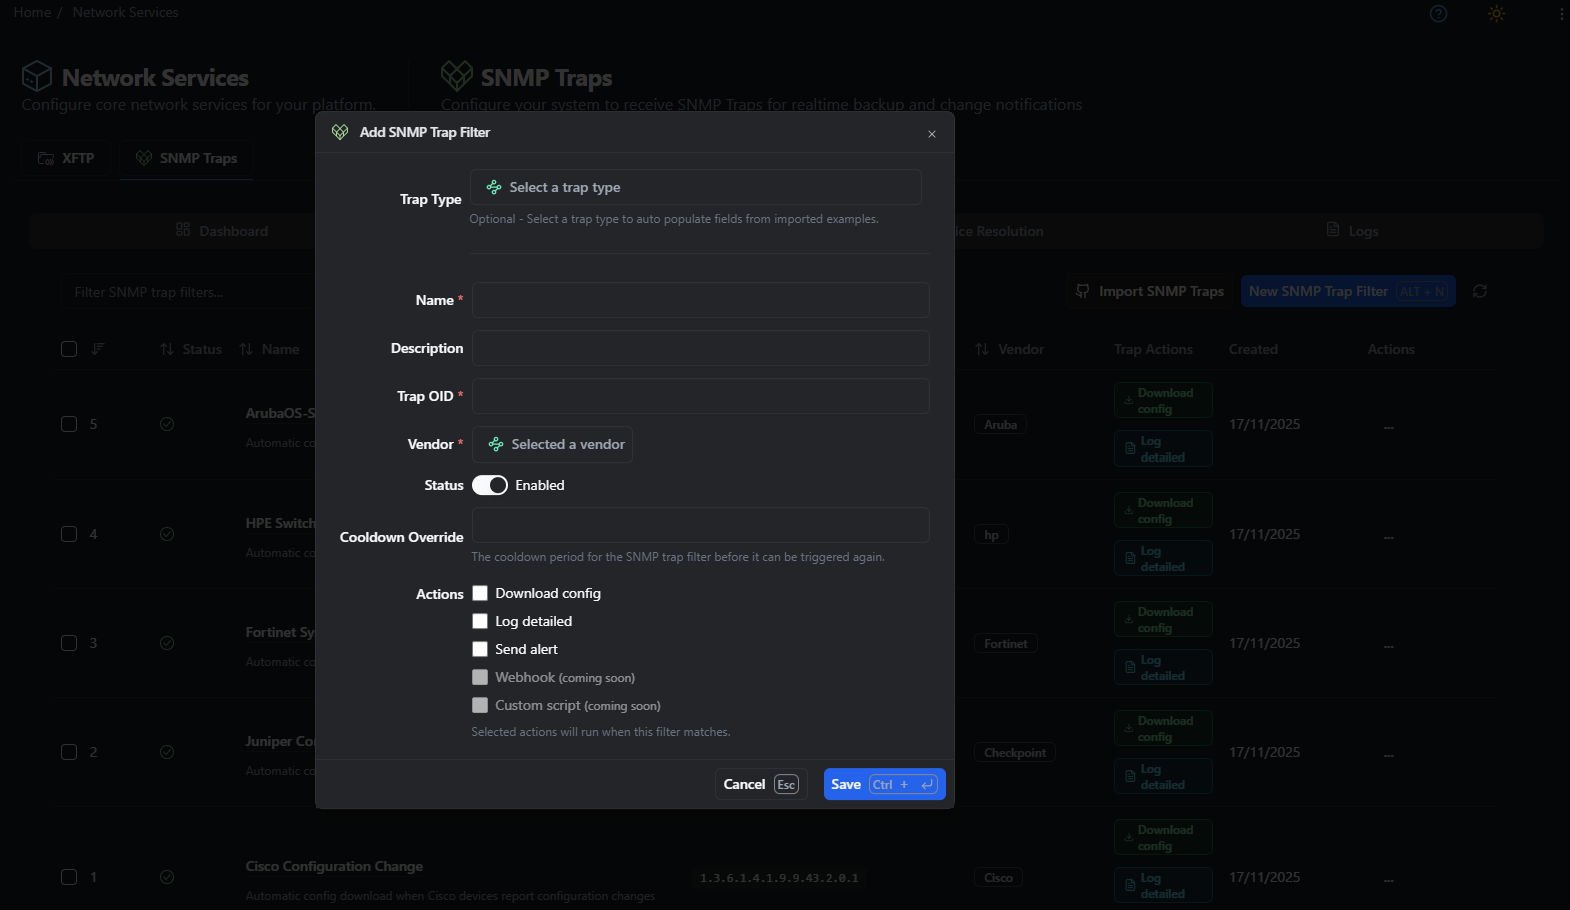Viewport: 1570px width, 910px height.
Task: Click the Network Services breadcrumb
Action: (x=125, y=12)
